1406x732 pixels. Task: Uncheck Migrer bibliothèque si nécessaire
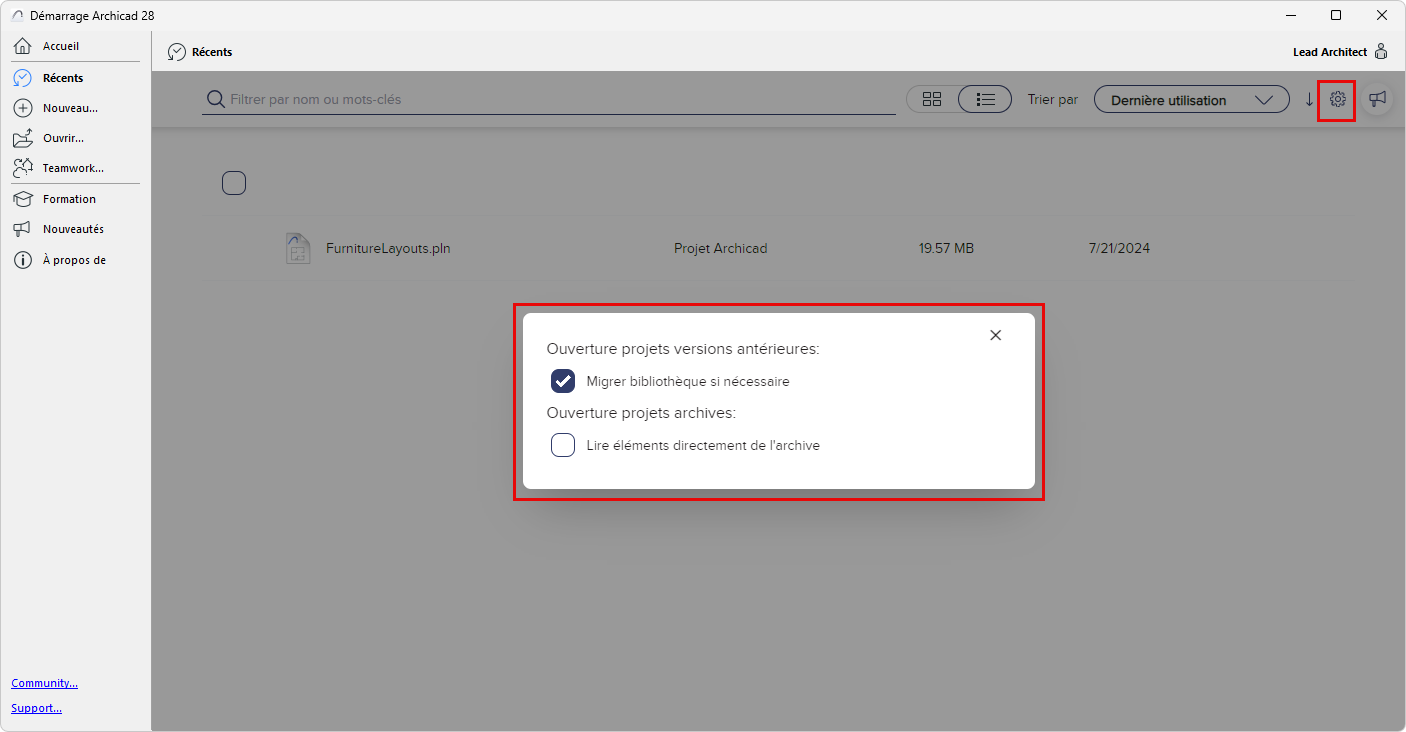[563, 381]
